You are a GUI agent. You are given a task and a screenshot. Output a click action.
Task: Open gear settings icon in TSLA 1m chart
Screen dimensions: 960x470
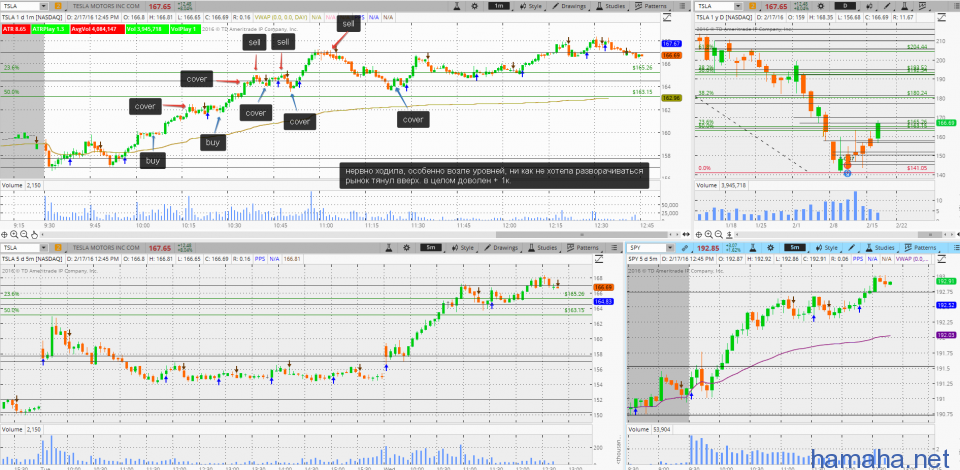[475, 6]
